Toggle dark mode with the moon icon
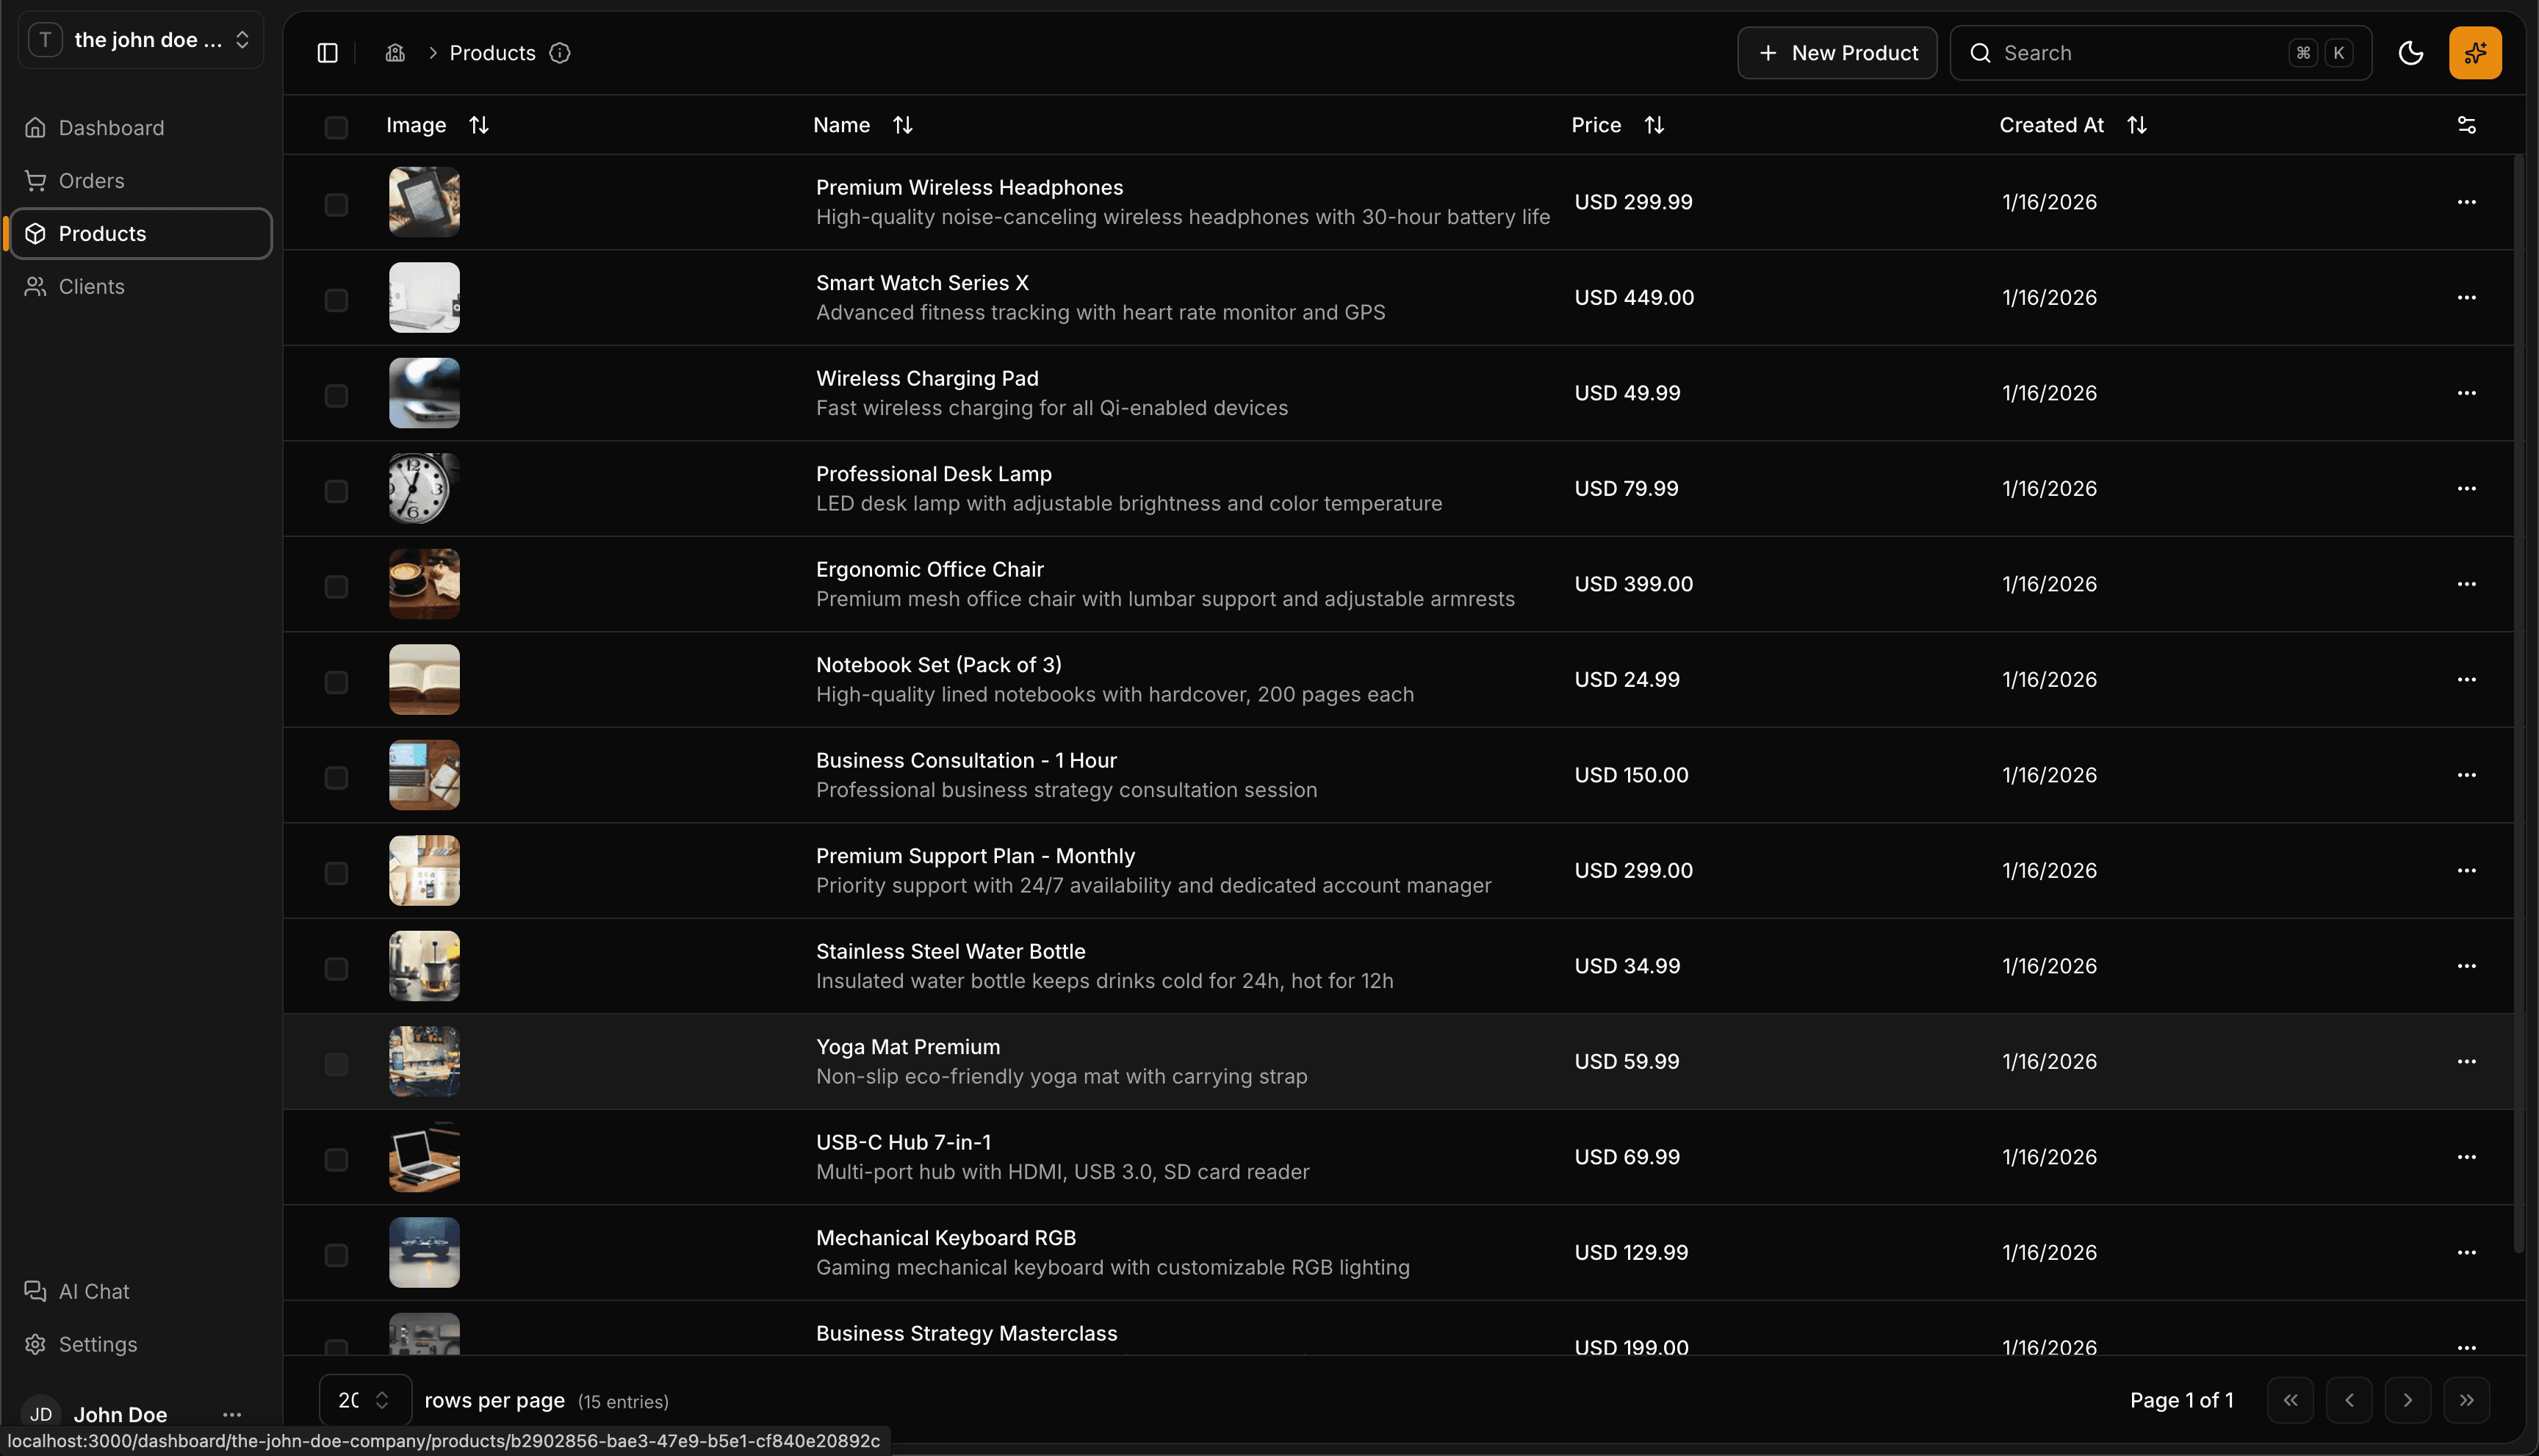The image size is (2539, 1456). pos(2410,52)
